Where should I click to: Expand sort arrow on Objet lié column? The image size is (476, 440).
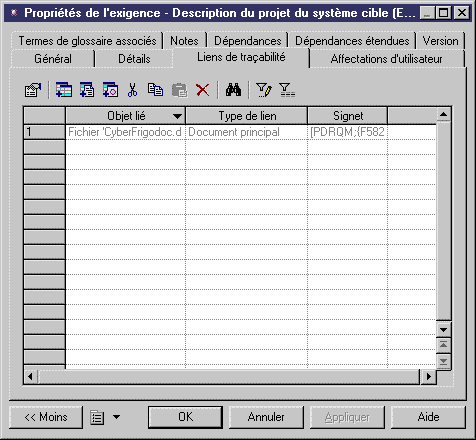(178, 116)
